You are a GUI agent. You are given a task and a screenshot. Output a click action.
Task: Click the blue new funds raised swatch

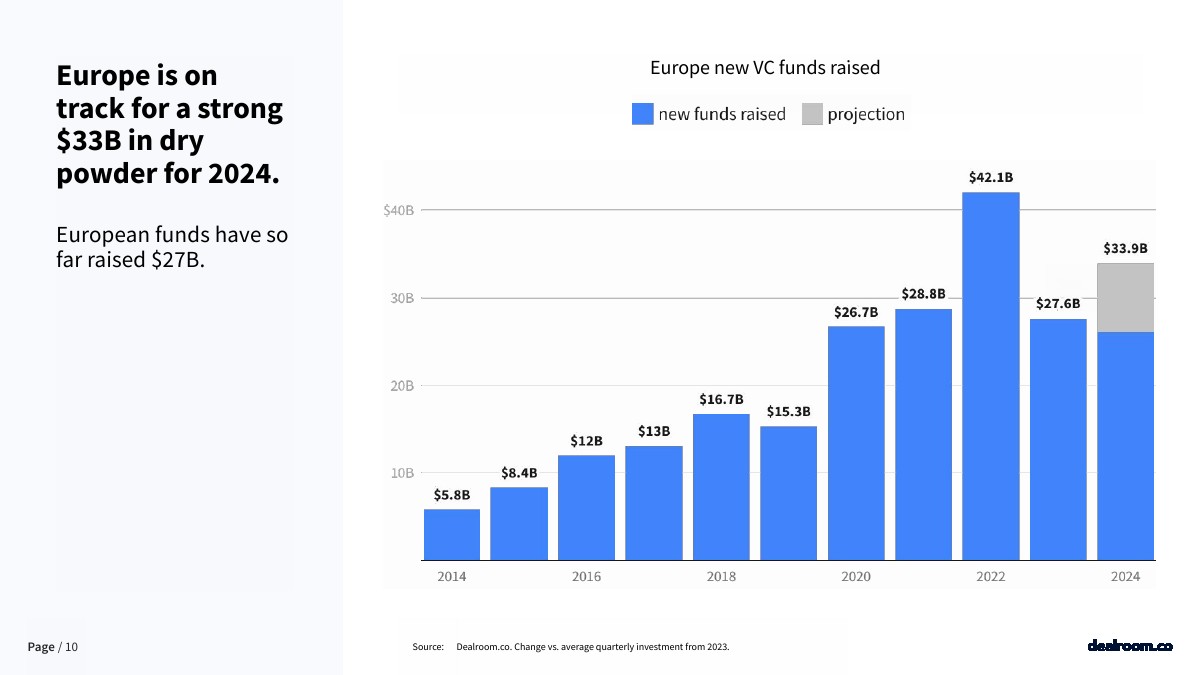coord(642,114)
